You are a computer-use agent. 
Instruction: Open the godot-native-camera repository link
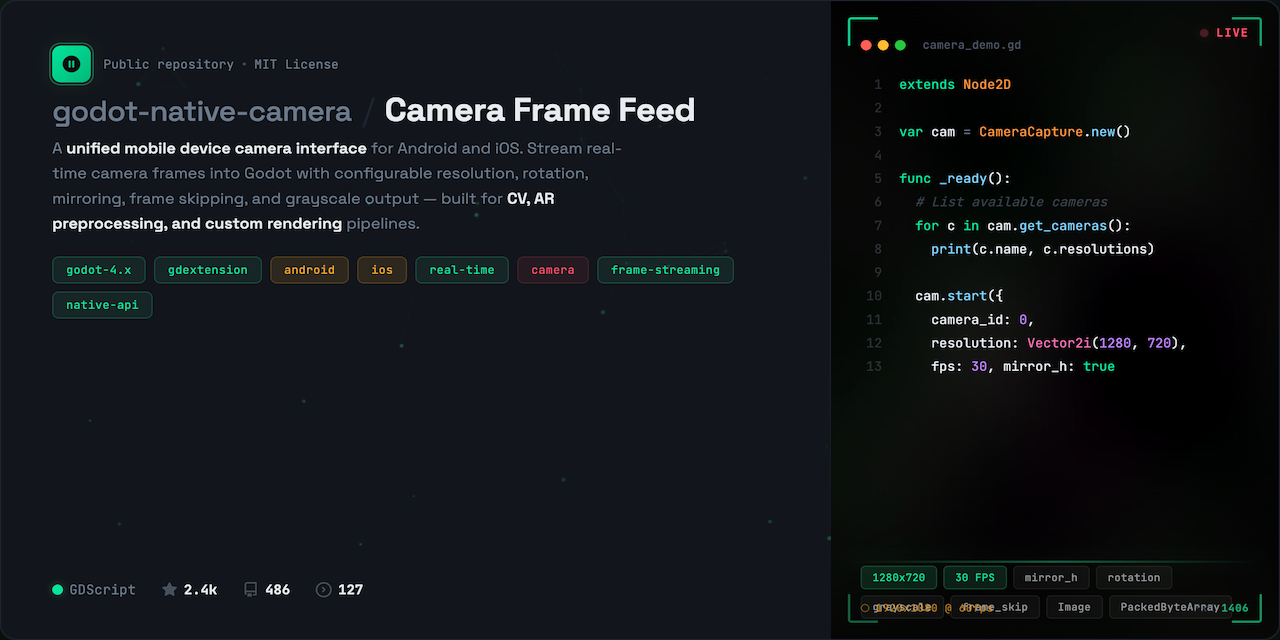[202, 110]
